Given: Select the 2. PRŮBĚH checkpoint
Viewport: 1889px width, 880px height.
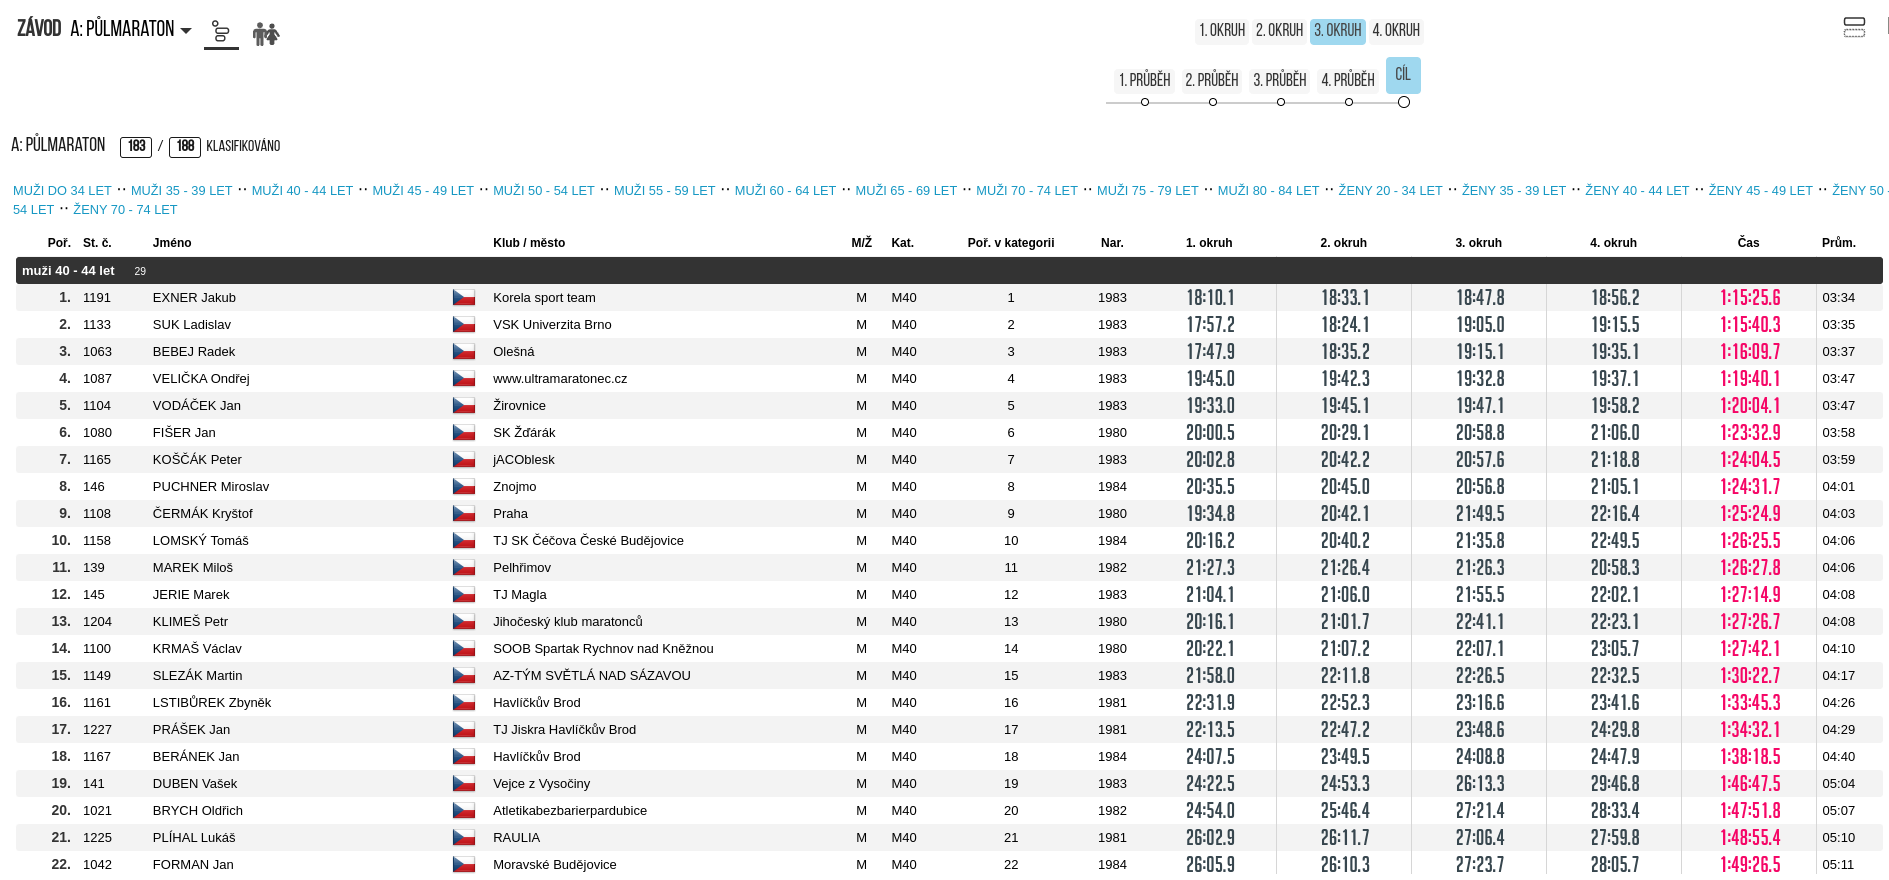Looking at the screenshot, I should (x=1212, y=80).
